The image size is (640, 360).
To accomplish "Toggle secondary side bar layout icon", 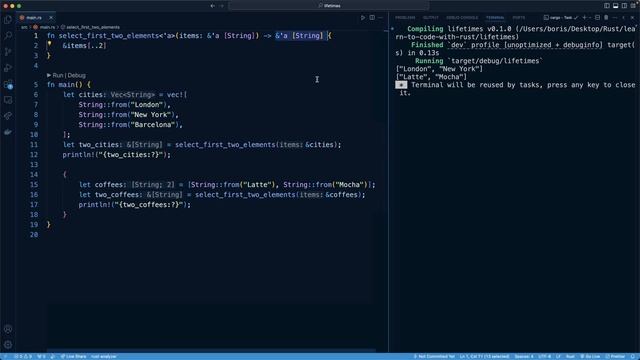I will click(x=624, y=6).
